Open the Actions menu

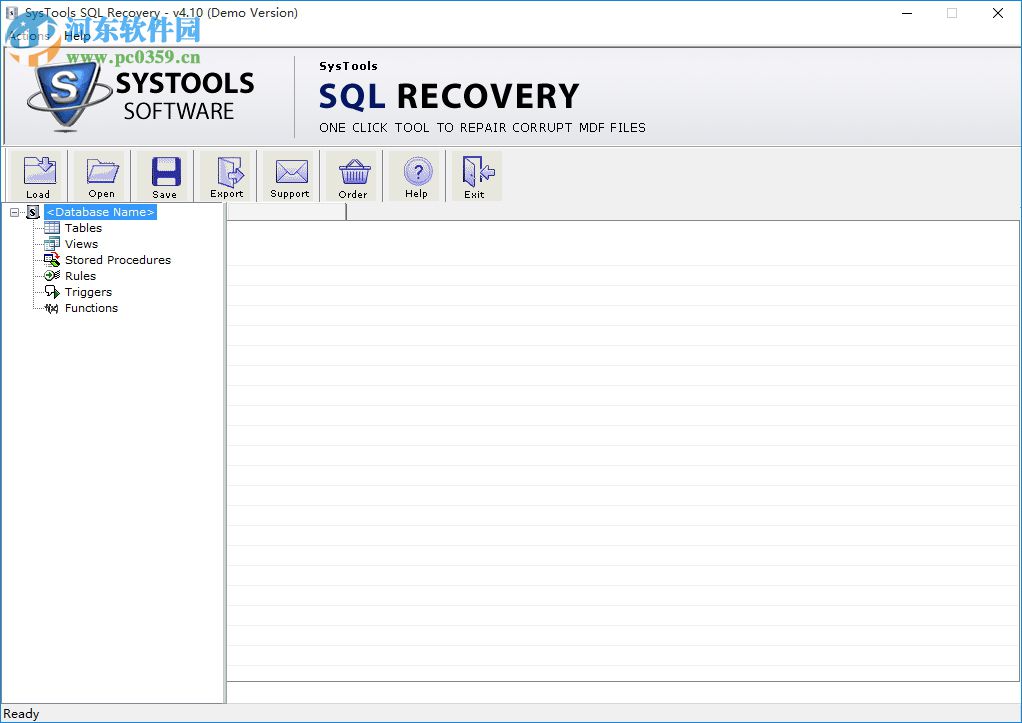pos(28,35)
